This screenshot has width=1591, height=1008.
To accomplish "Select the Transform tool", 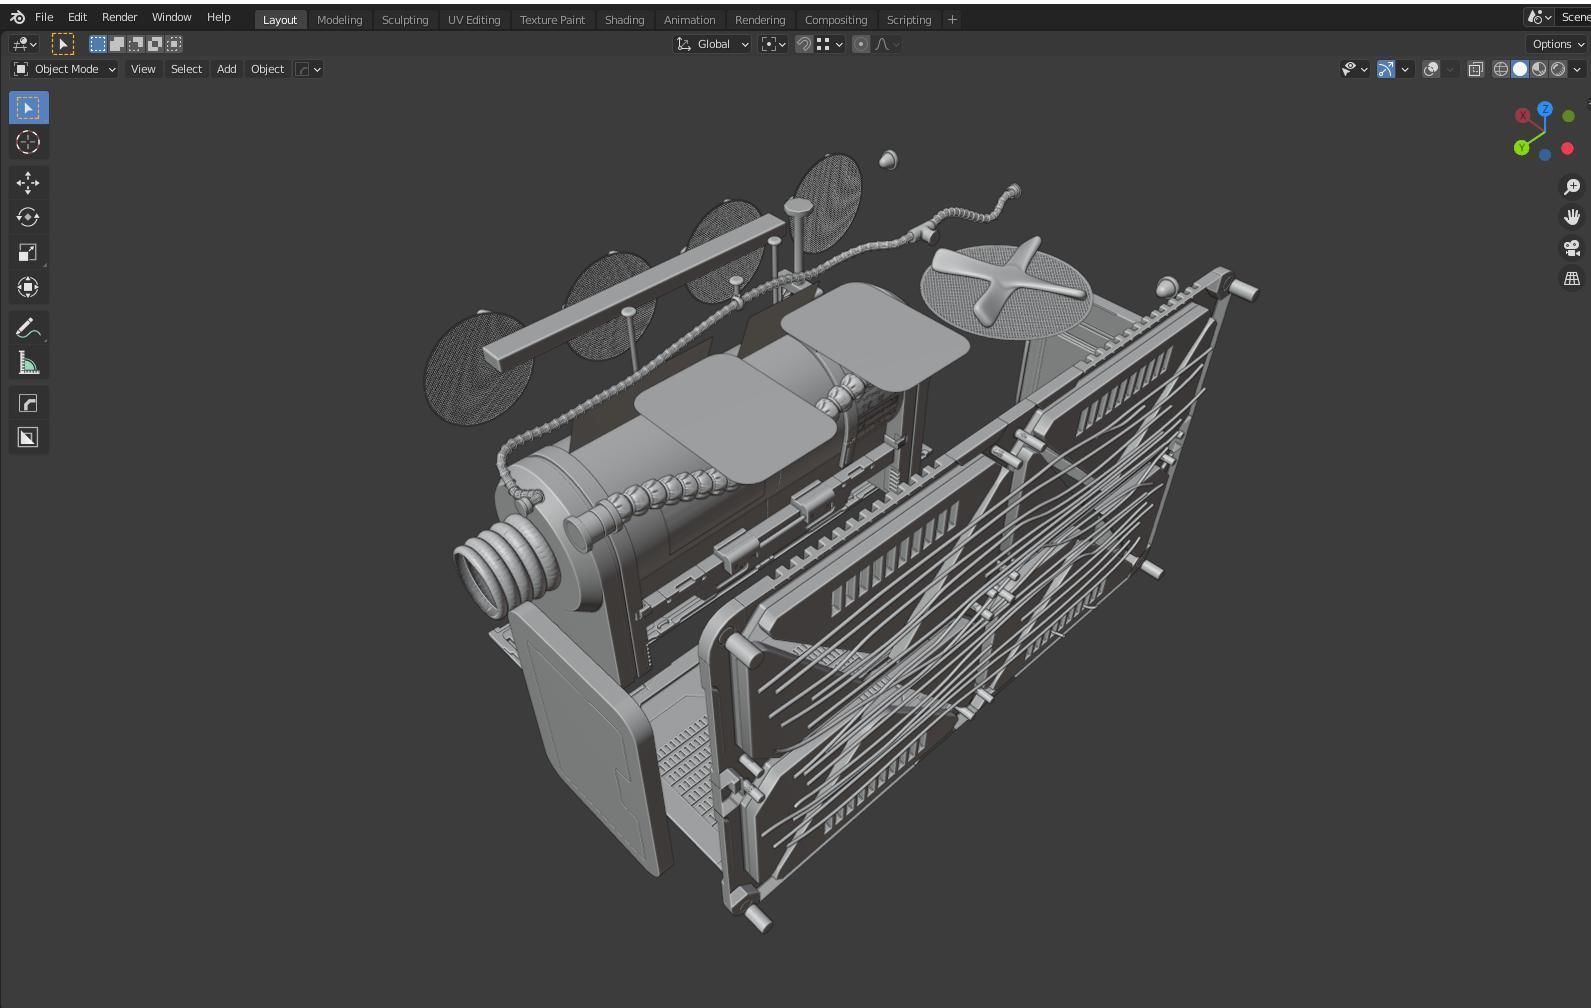I will tap(28, 287).
